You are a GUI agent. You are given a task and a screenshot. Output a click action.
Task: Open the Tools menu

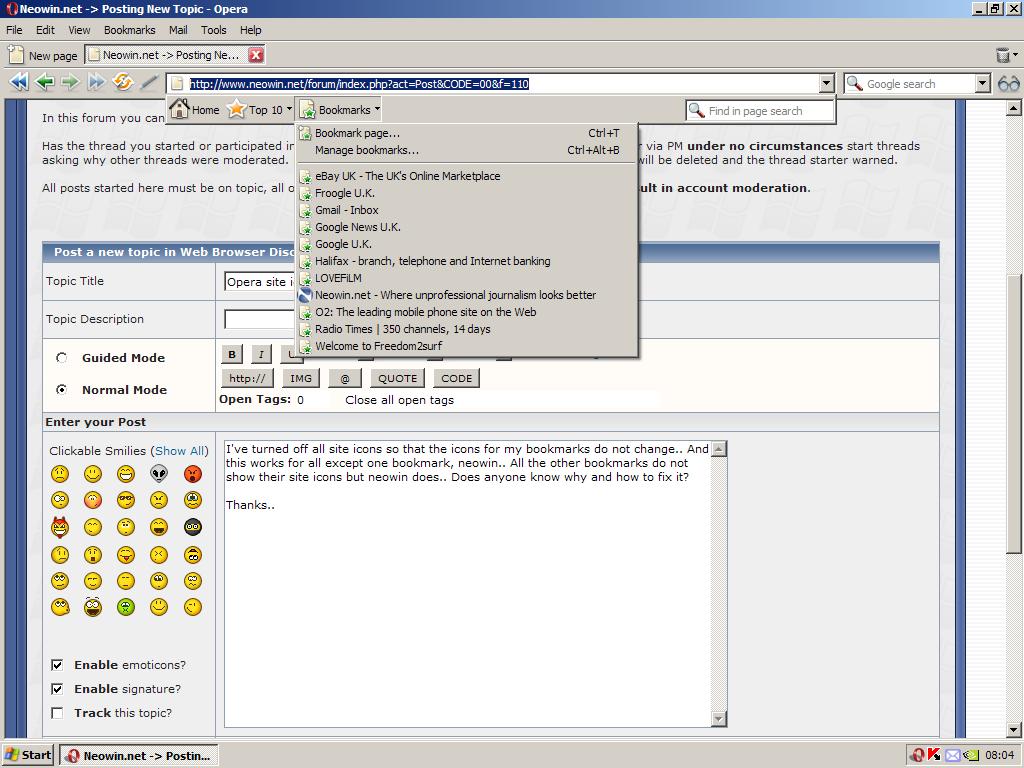214,30
